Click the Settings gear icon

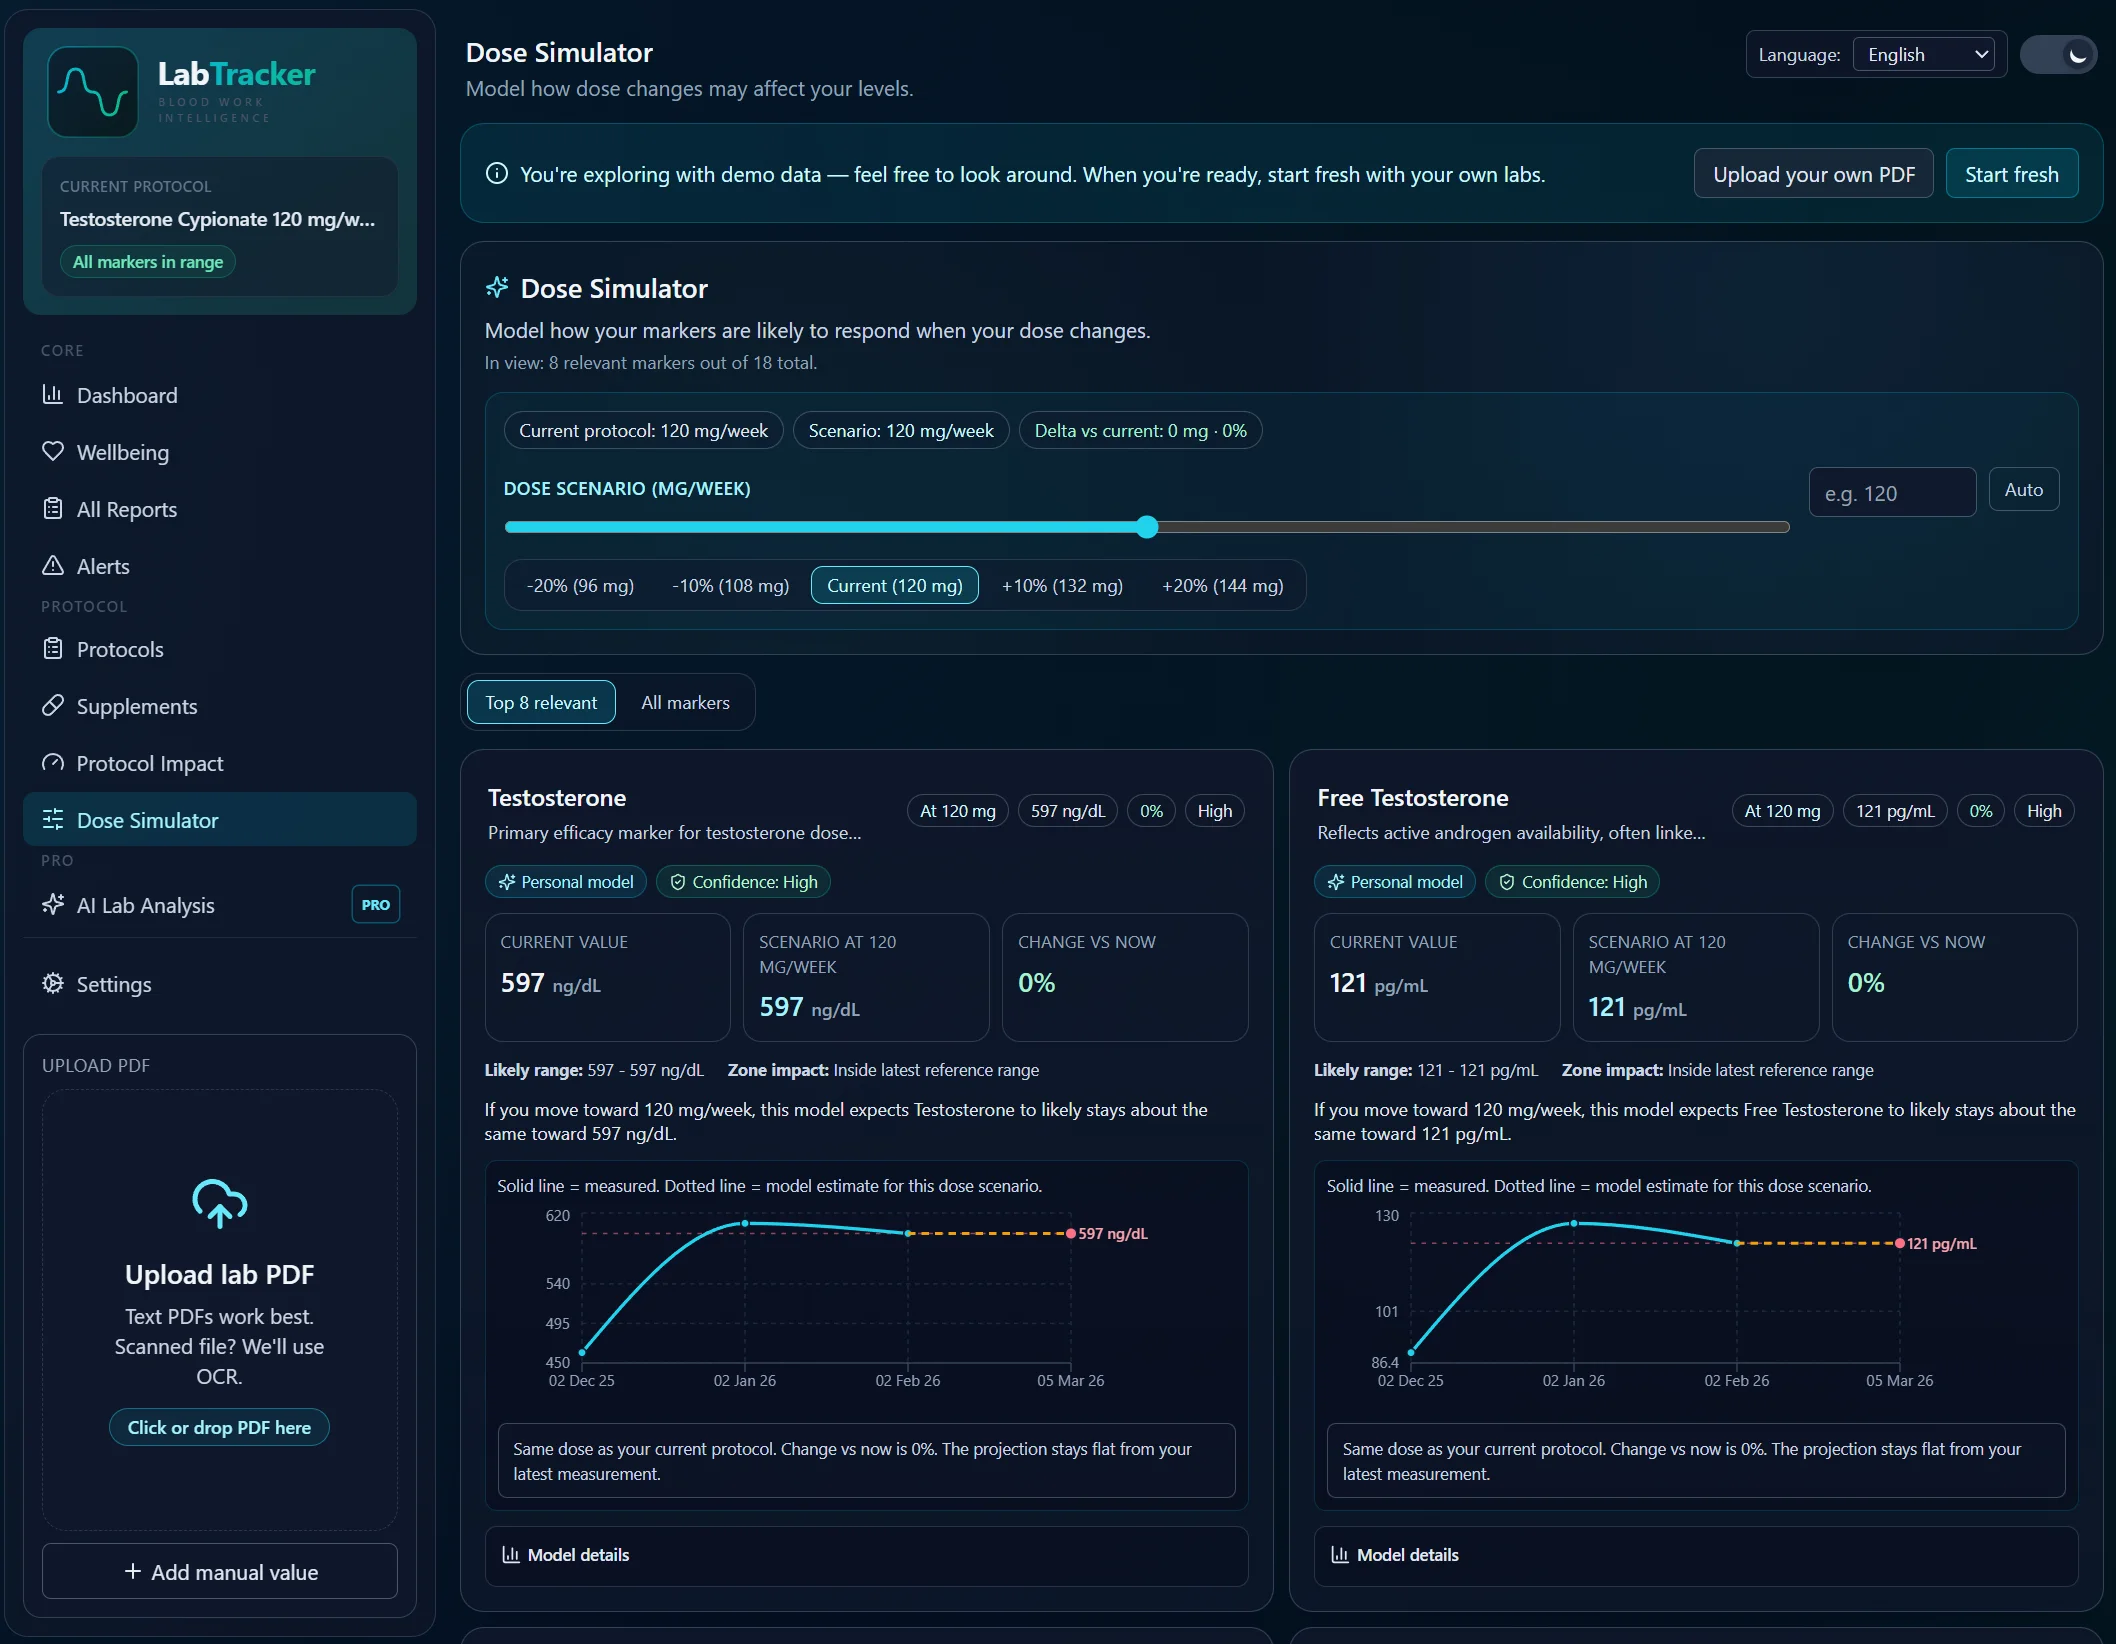(x=53, y=984)
